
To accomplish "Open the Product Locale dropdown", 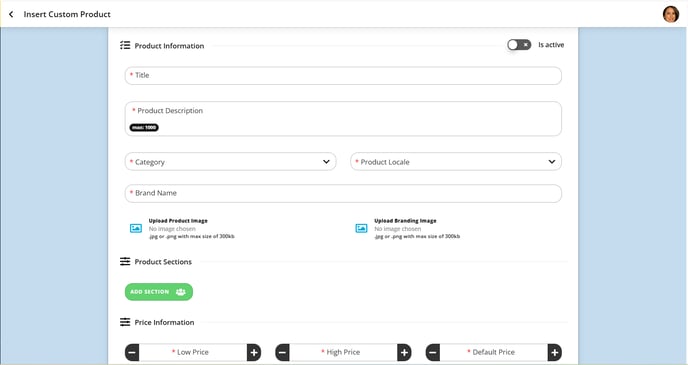I will point(456,161).
